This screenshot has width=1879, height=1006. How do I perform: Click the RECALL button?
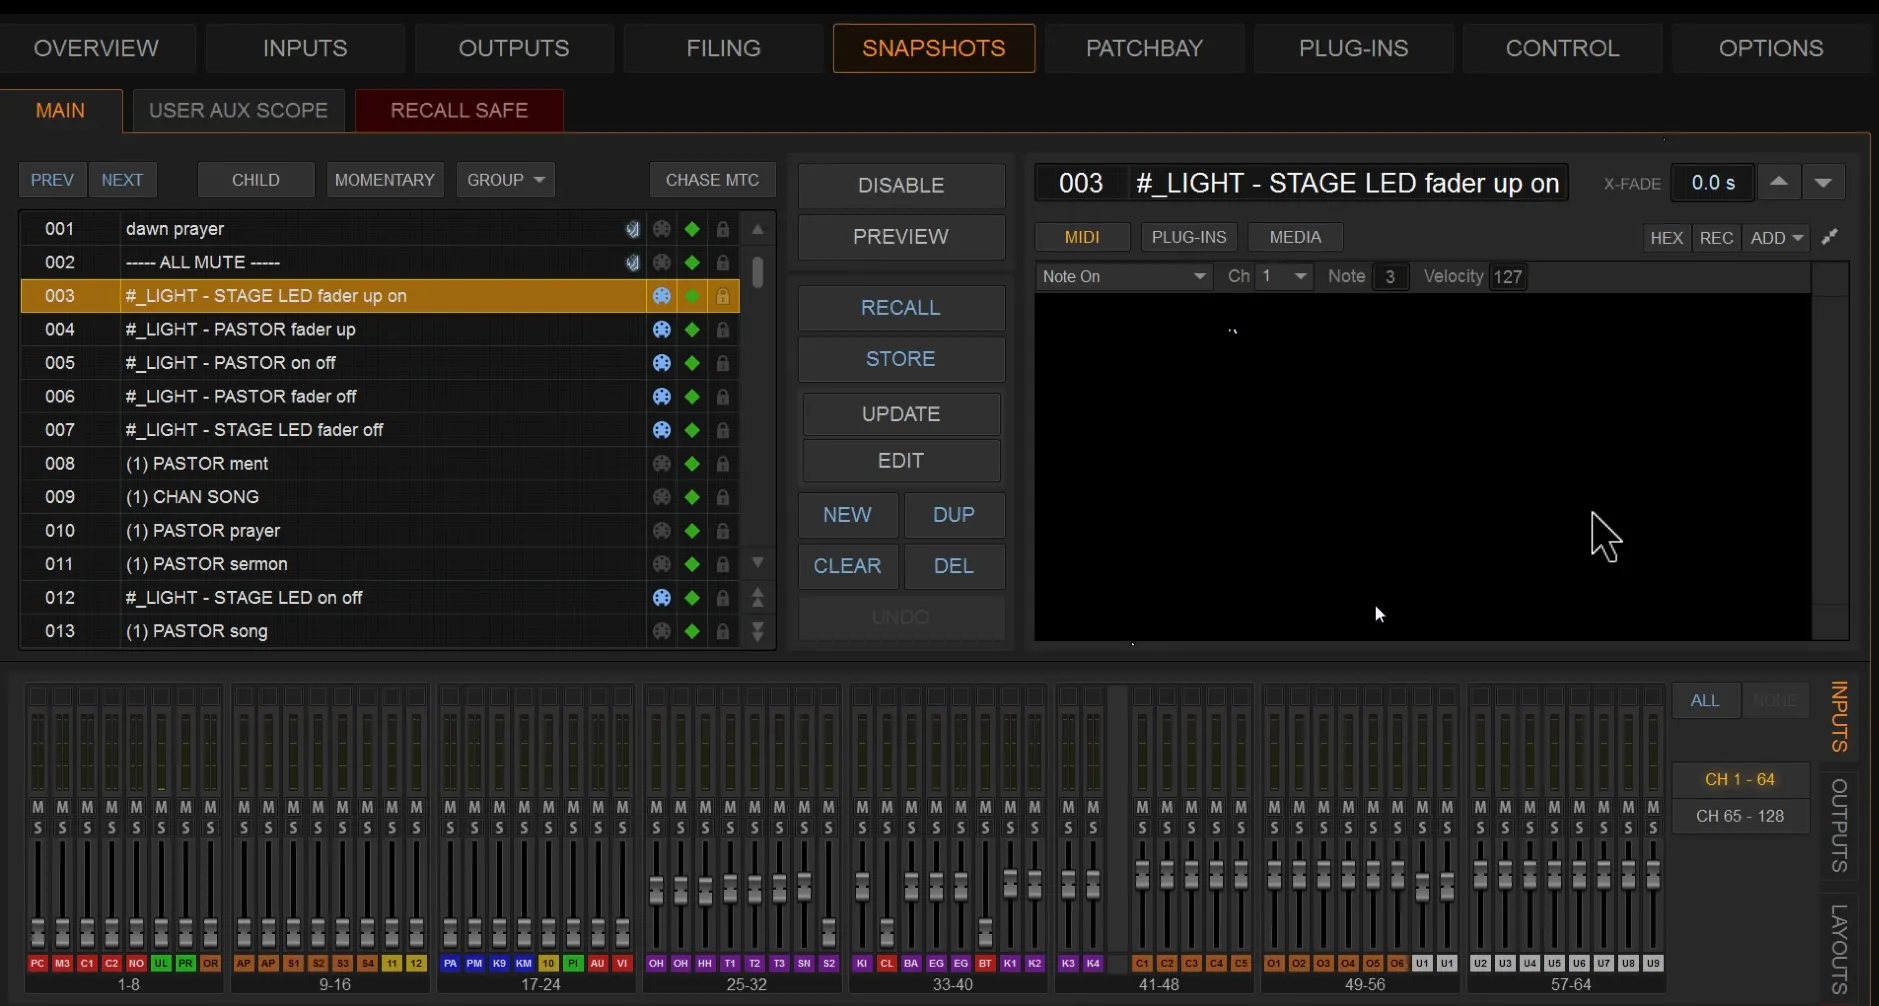901,308
